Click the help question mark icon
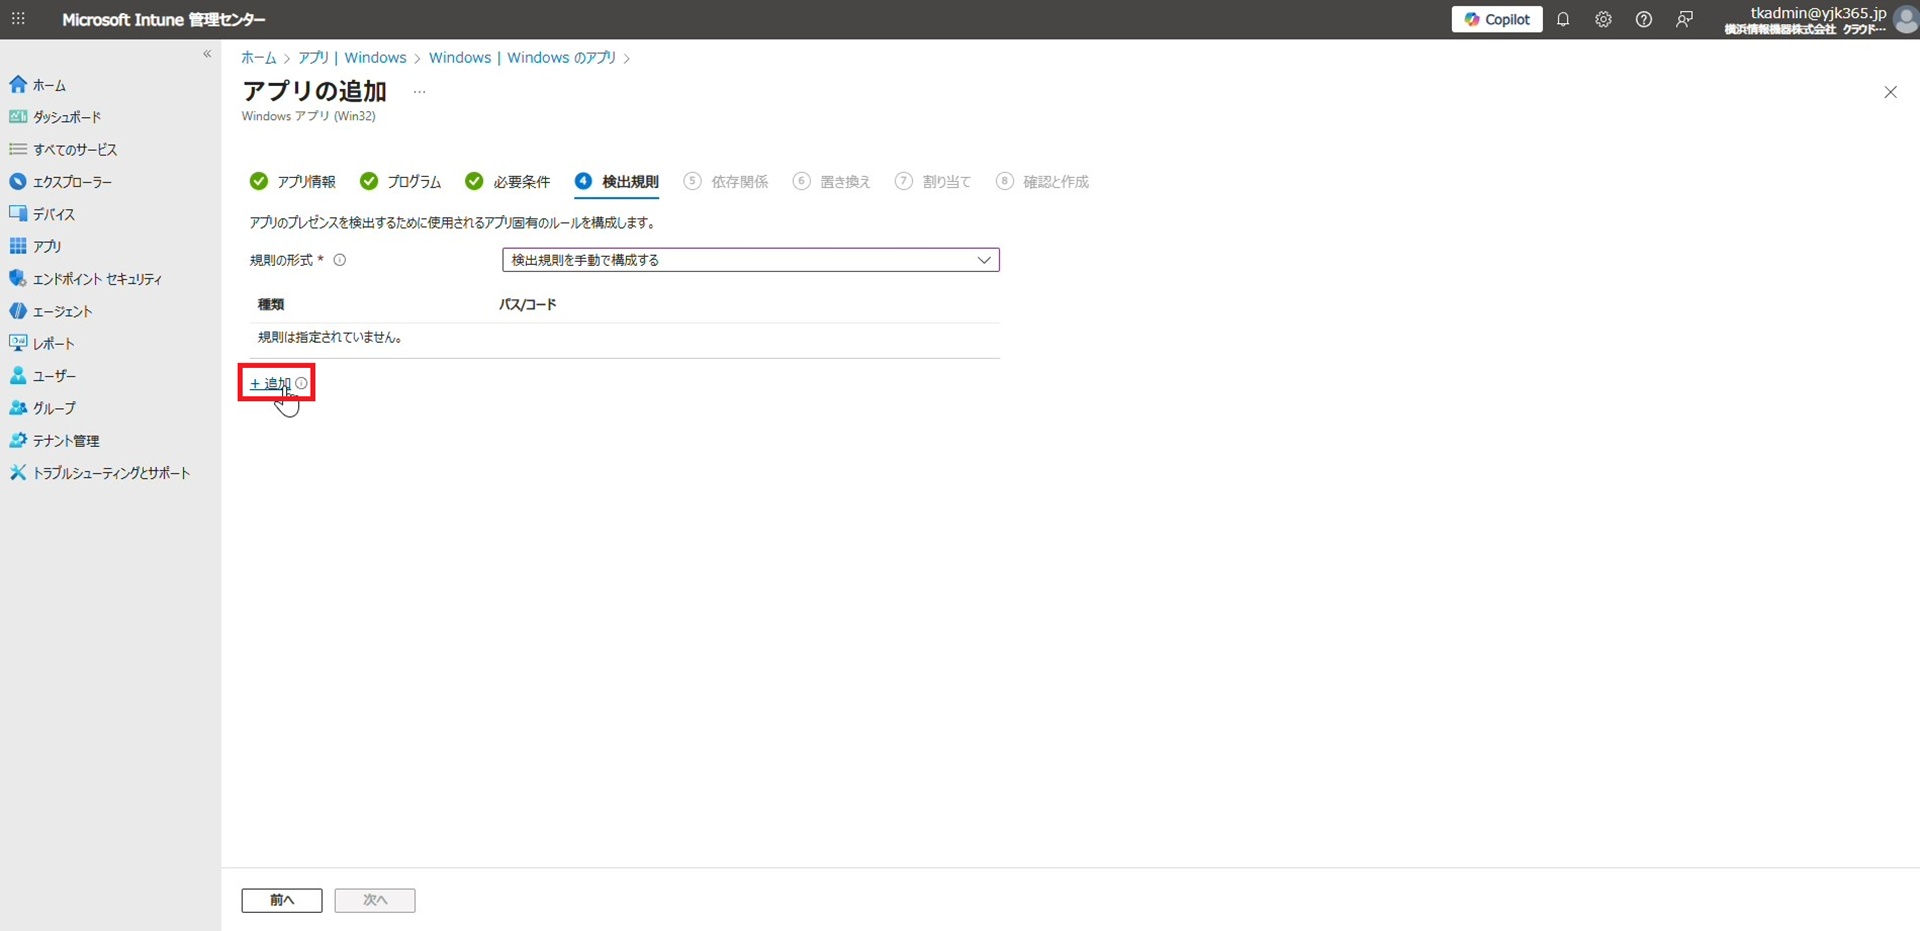Viewport: 1920px width, 931px height. click(x=1643, y=20)
